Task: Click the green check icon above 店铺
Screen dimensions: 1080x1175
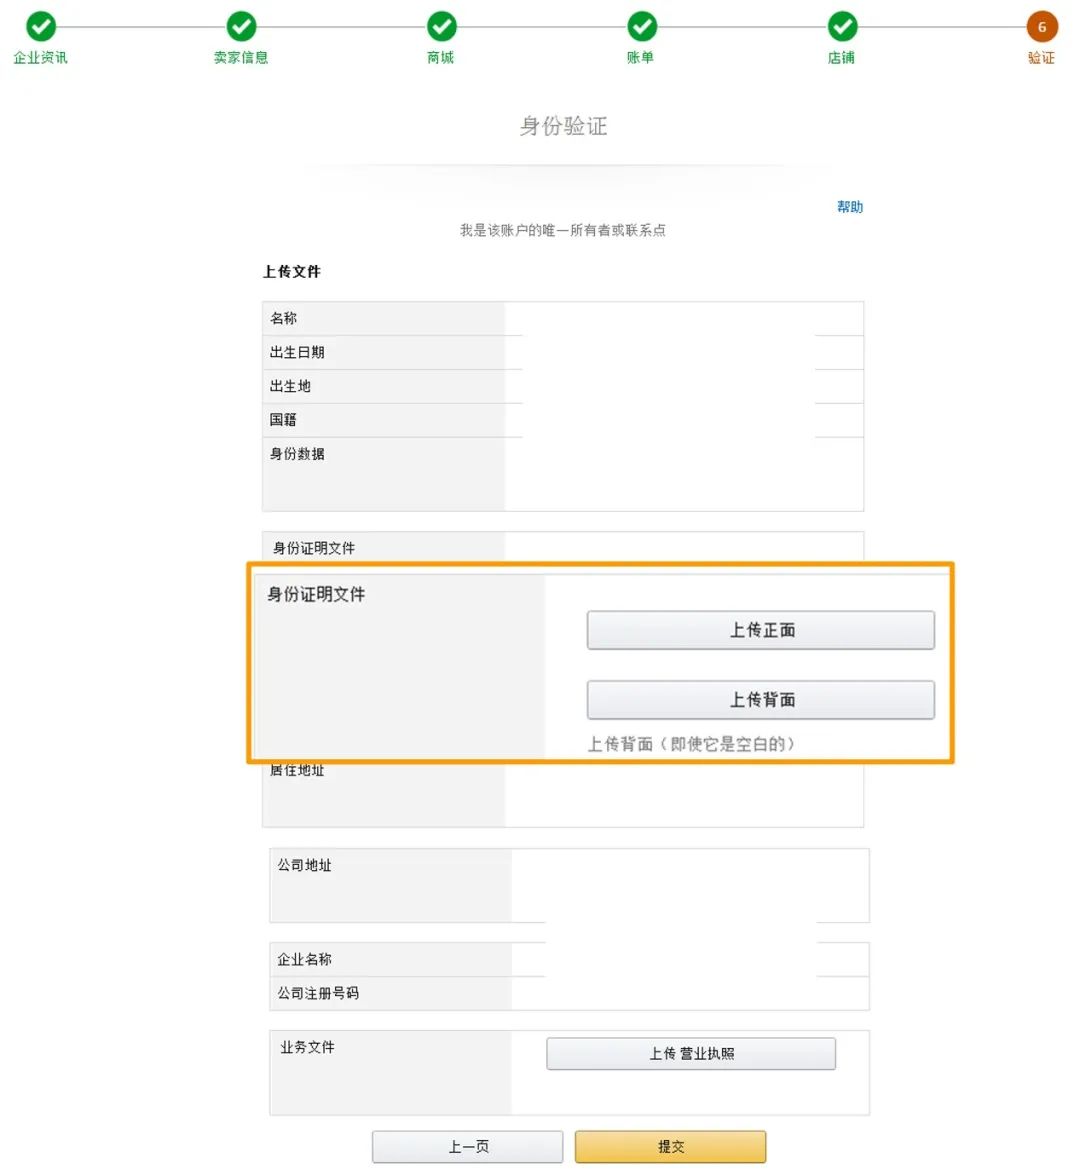Action: pyautogui.click(x=841, y=27)
